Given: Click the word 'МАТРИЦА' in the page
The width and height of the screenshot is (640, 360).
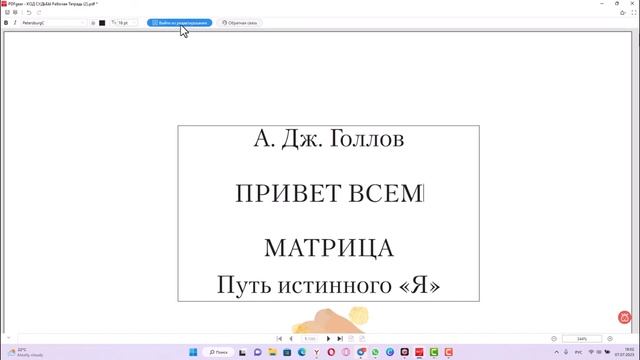Looking at the screenshot, I should point(329,248).
